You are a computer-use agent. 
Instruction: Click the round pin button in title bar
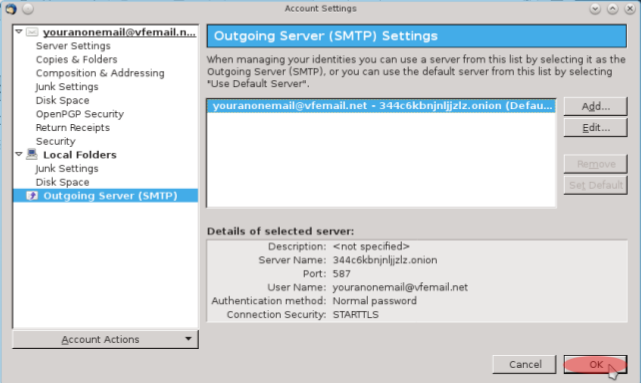[28, 9]
